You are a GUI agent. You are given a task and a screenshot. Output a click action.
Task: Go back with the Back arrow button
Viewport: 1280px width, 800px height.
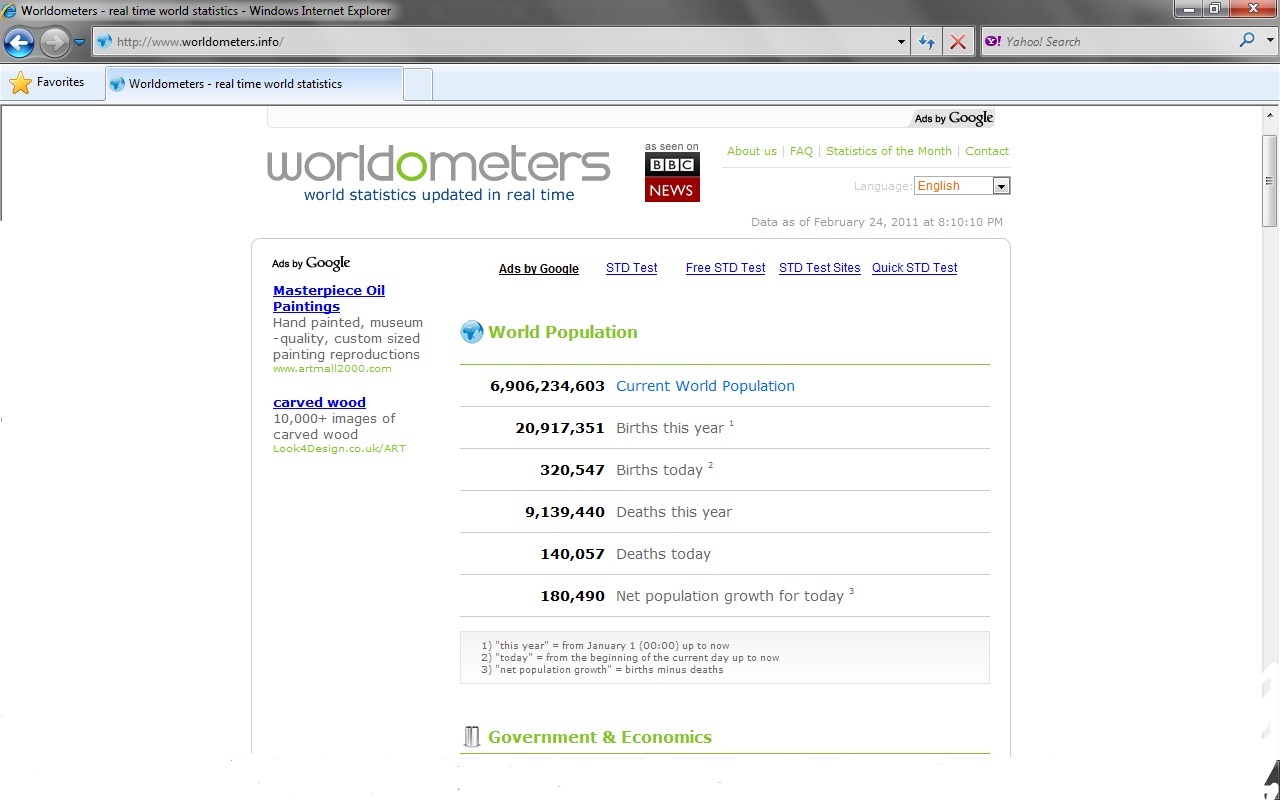tap(20, 42)
